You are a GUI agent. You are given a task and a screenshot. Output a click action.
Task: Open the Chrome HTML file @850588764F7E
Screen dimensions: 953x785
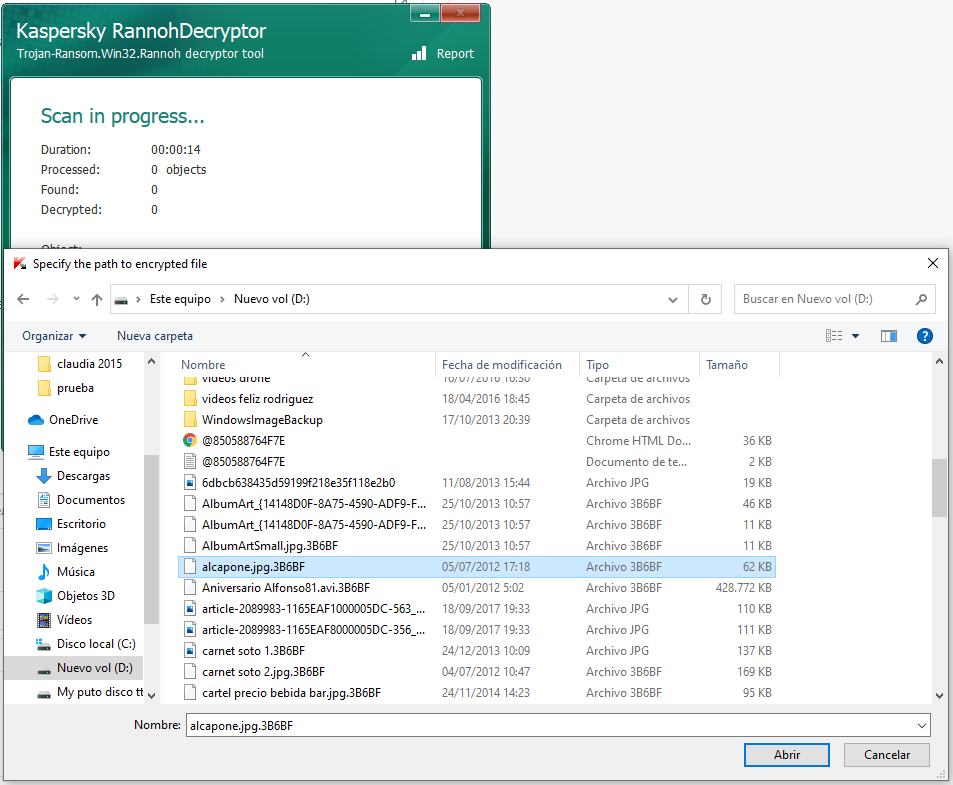tap(243, 440)
